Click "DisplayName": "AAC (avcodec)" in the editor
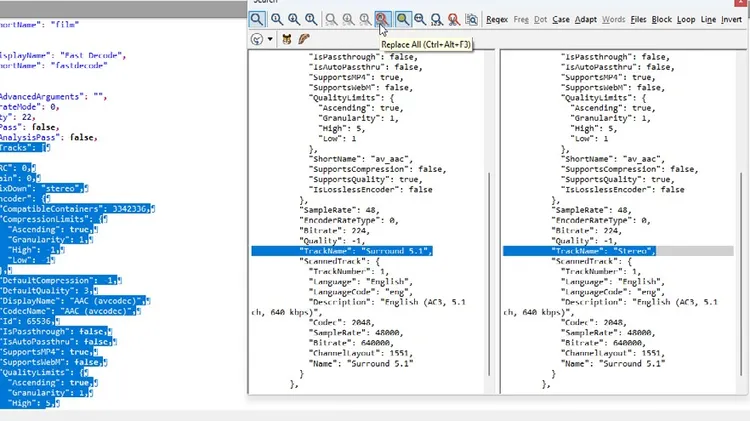This screenshot has width=750, height=421. [x=75, y=301]
